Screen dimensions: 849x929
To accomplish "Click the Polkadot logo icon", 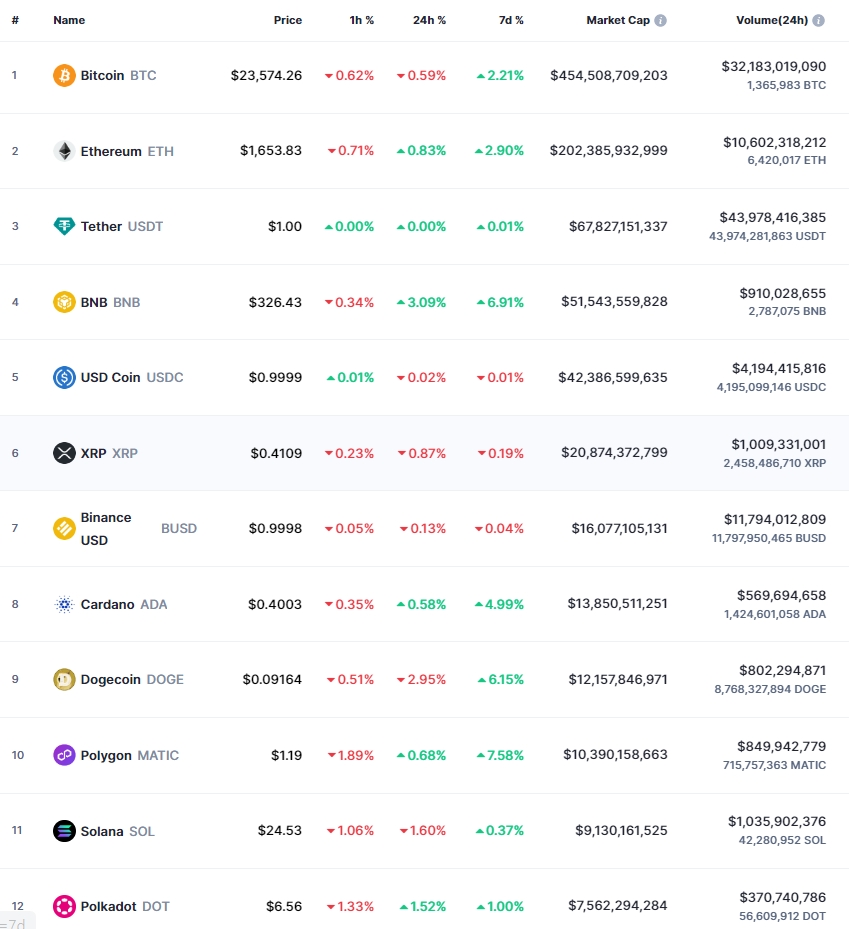I will coord(64,906).
